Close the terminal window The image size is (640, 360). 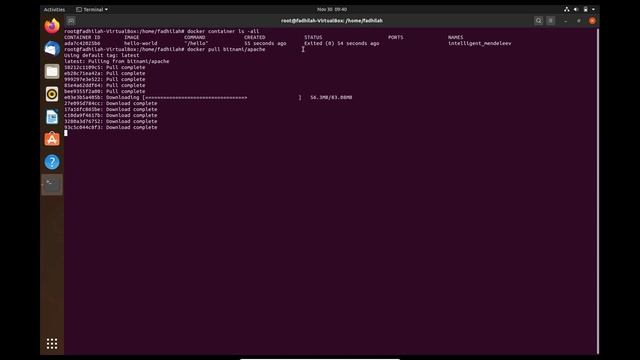592,20
